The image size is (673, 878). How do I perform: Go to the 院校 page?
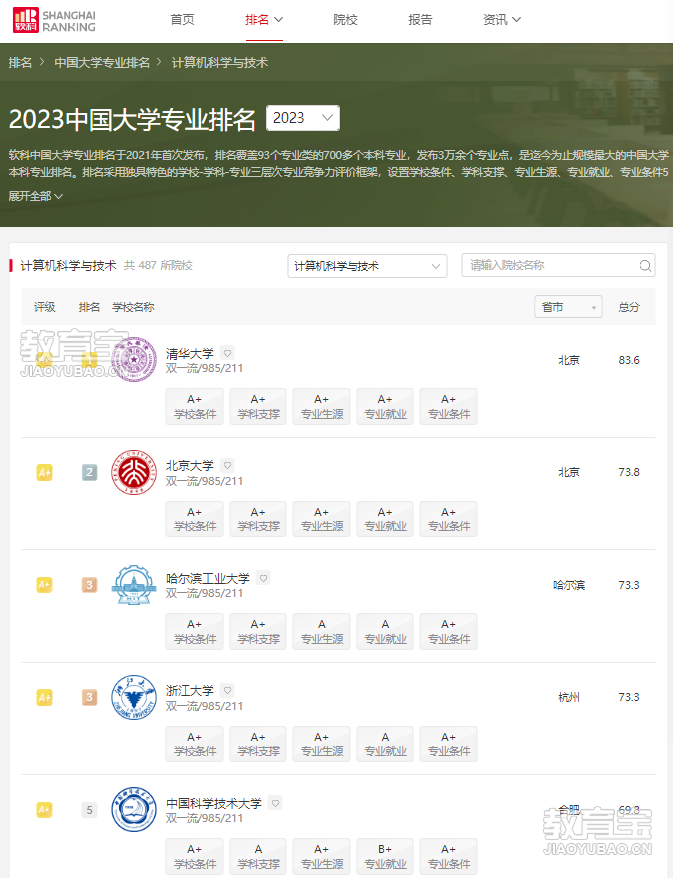tap(345, 20)
